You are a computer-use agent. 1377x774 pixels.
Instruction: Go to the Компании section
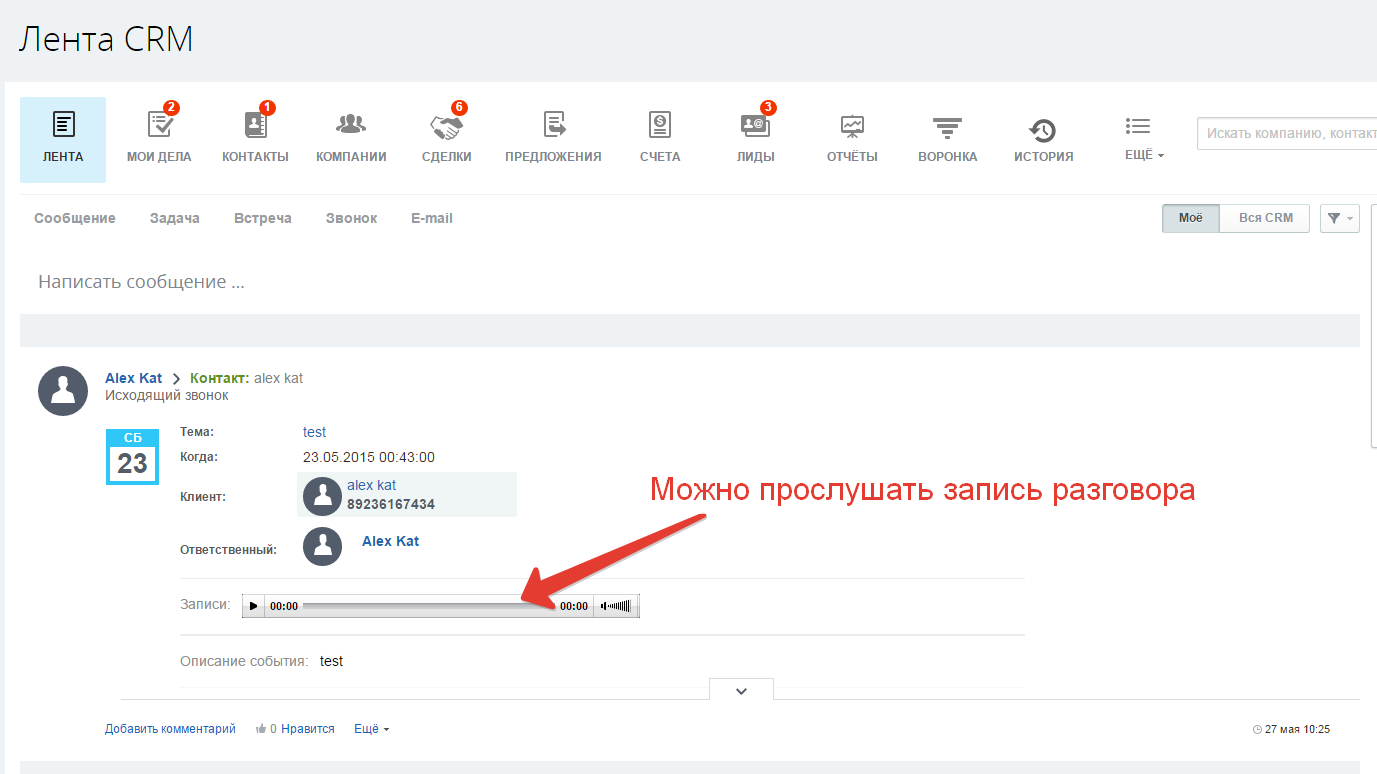coord(351,125)
